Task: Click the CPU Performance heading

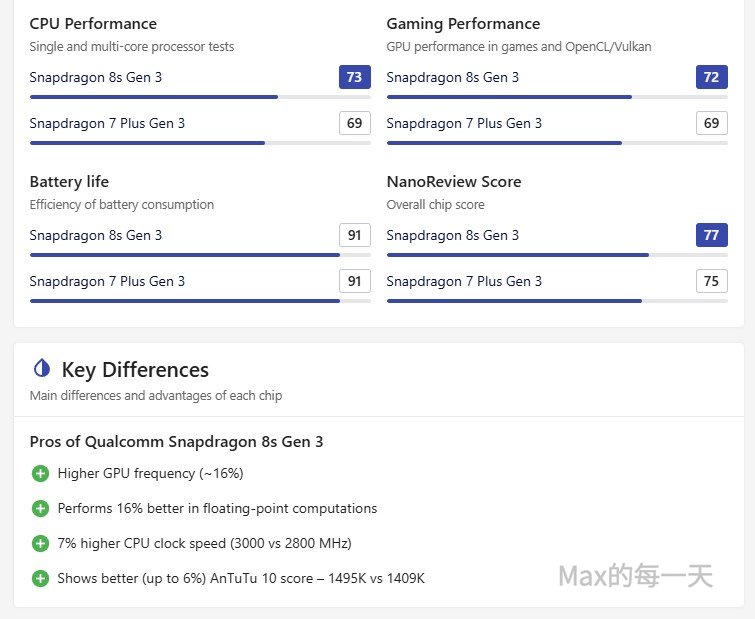Action: pos(93,24)
